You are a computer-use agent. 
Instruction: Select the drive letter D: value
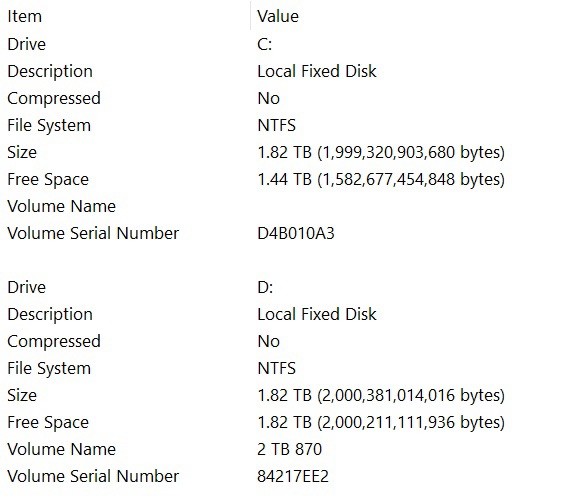coord(265,287)
